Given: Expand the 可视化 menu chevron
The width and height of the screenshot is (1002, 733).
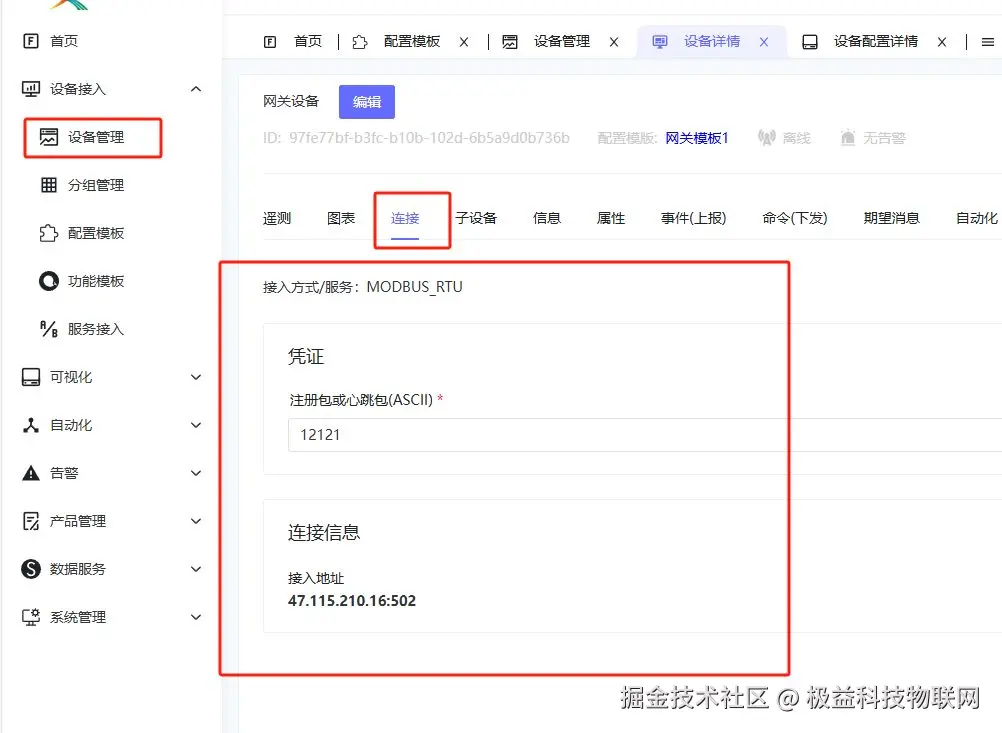Looking at the screenshot, I should tap(196, 377).
